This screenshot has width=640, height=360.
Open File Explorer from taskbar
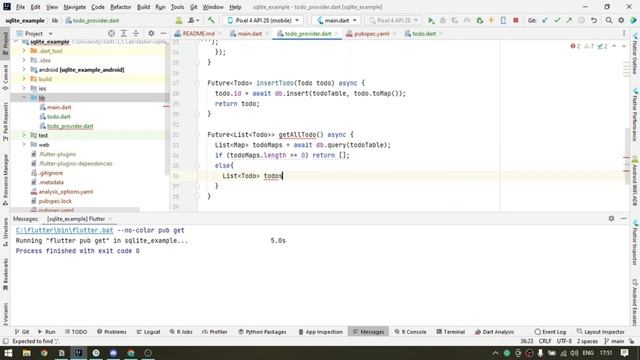coord(27,353)
